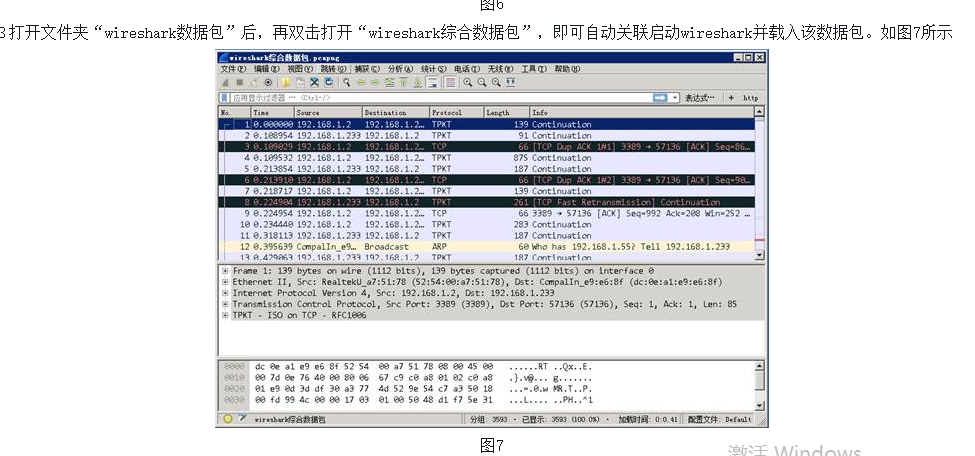Click packet list scrollbar up arrow
The width and height of the screenshot is (975, 456).
tap(759, 113)
